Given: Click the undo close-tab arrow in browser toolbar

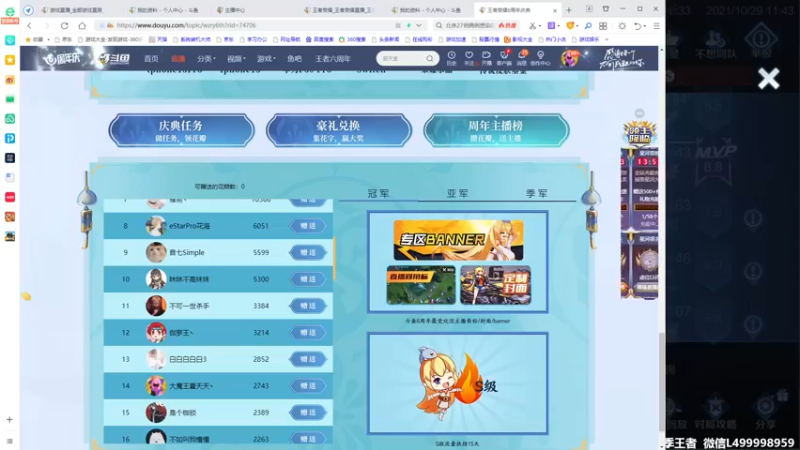Looking at the screenshot, I should point(638,26).
